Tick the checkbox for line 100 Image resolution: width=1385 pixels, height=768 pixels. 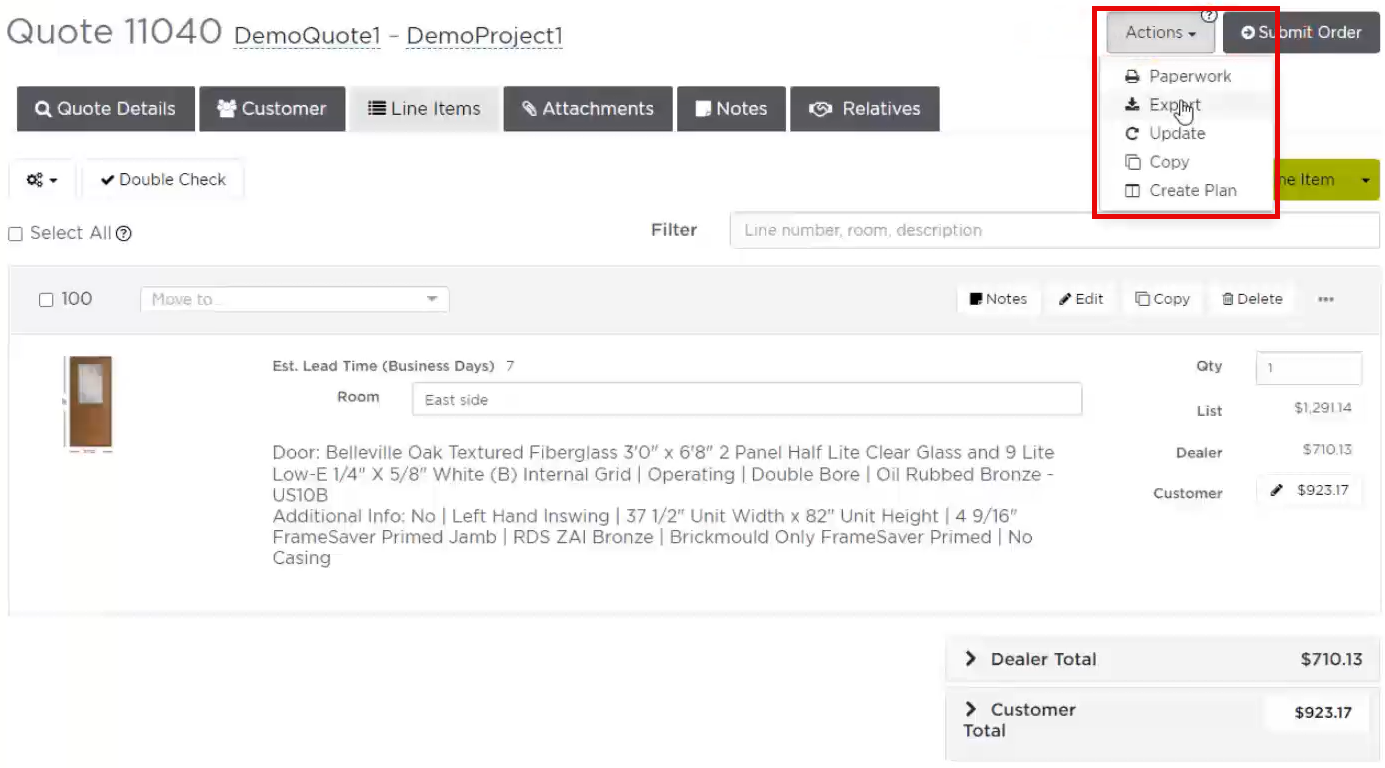(46, 300)
